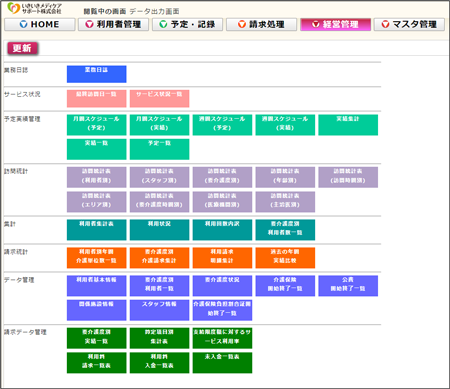Open 公費 開始終了一覧
The height and width of the screenshot is (389, 450).
pyautogui.click(x=348, y=286)
